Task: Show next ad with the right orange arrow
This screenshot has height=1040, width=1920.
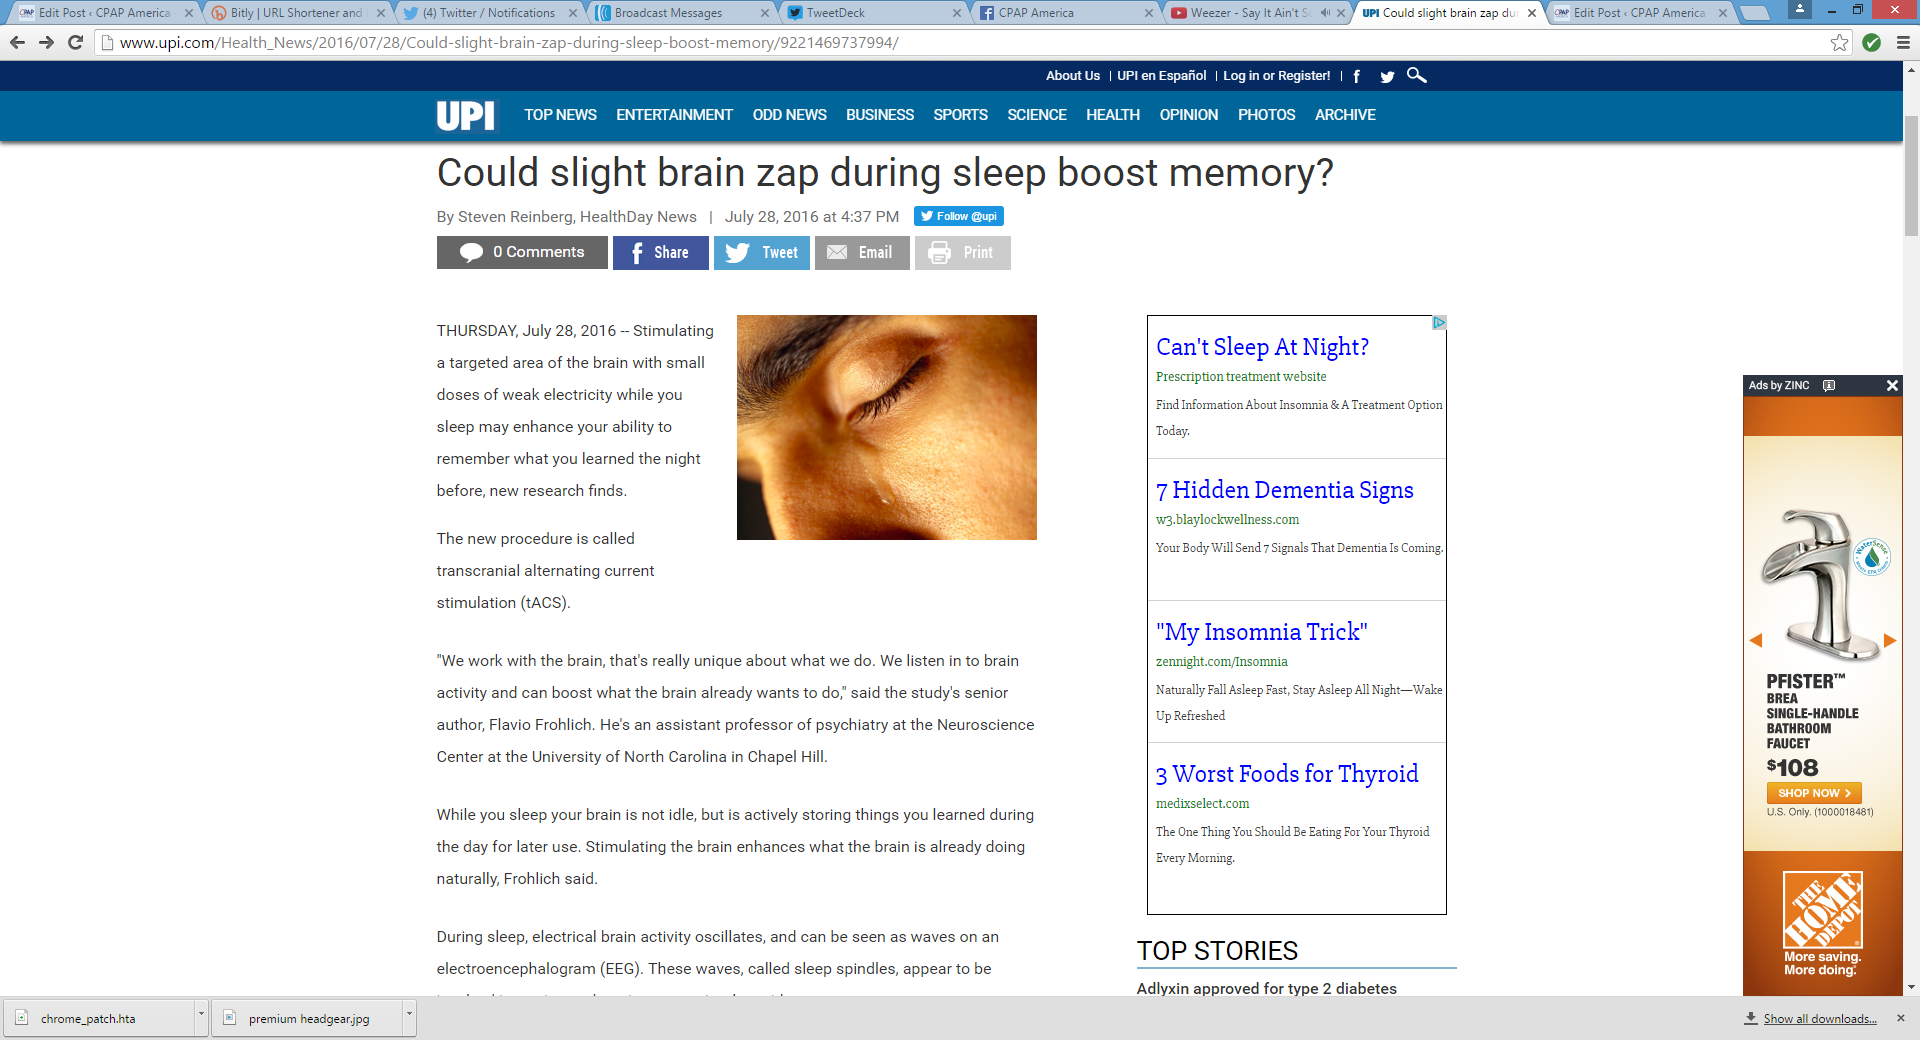Action: pos(1890,640)
